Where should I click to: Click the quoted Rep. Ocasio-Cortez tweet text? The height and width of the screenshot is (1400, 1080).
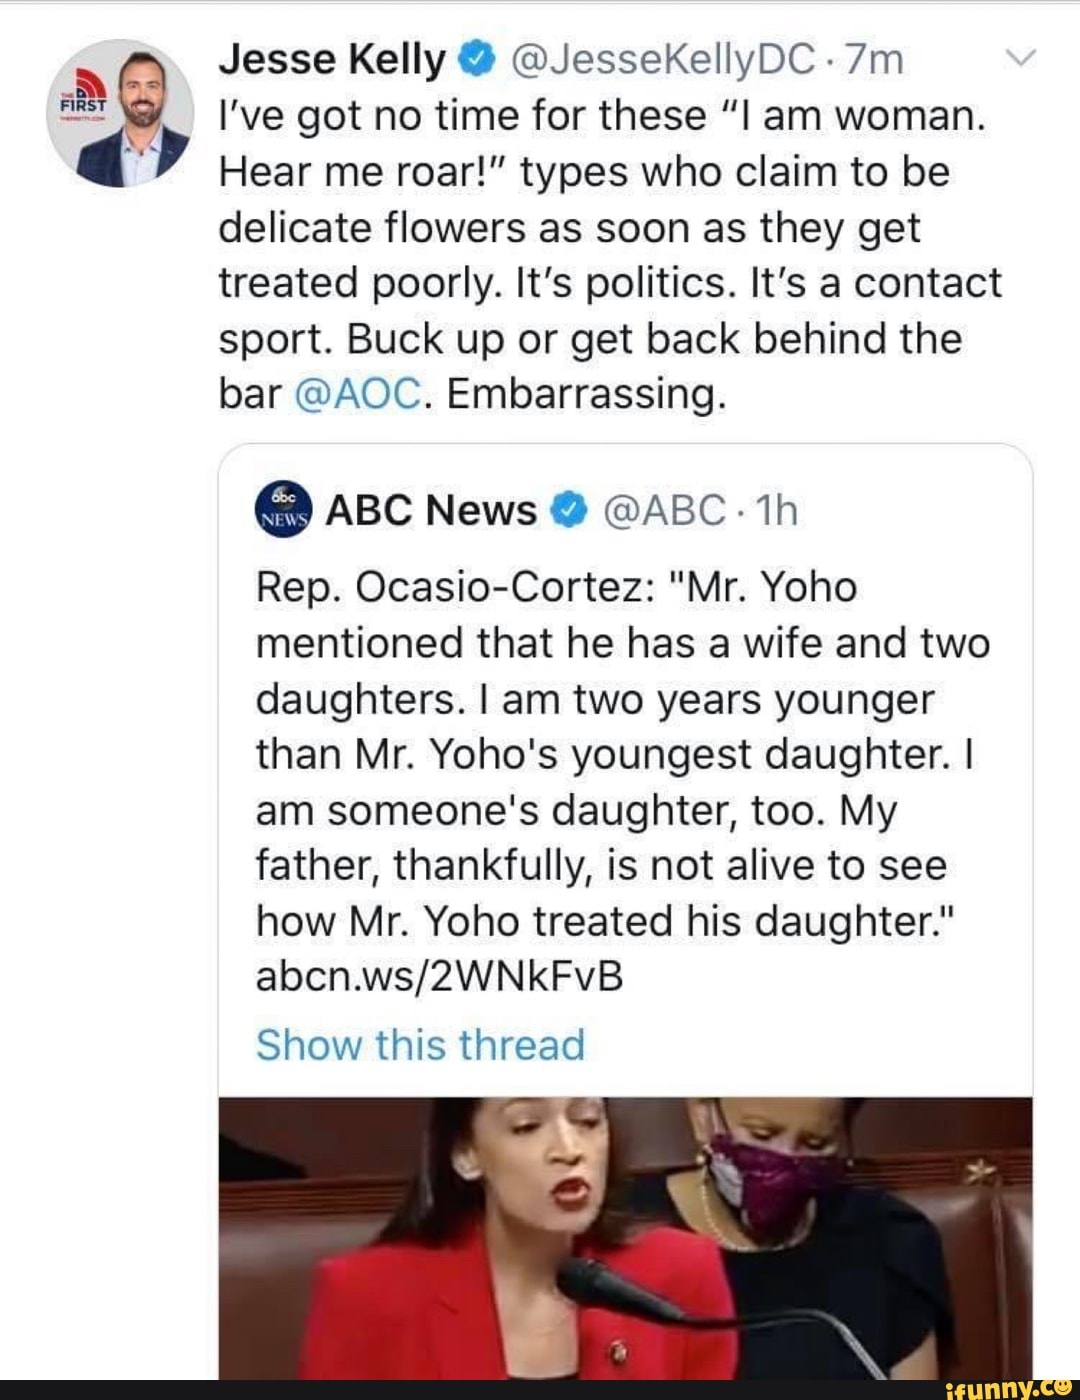[x=622, y=754]
